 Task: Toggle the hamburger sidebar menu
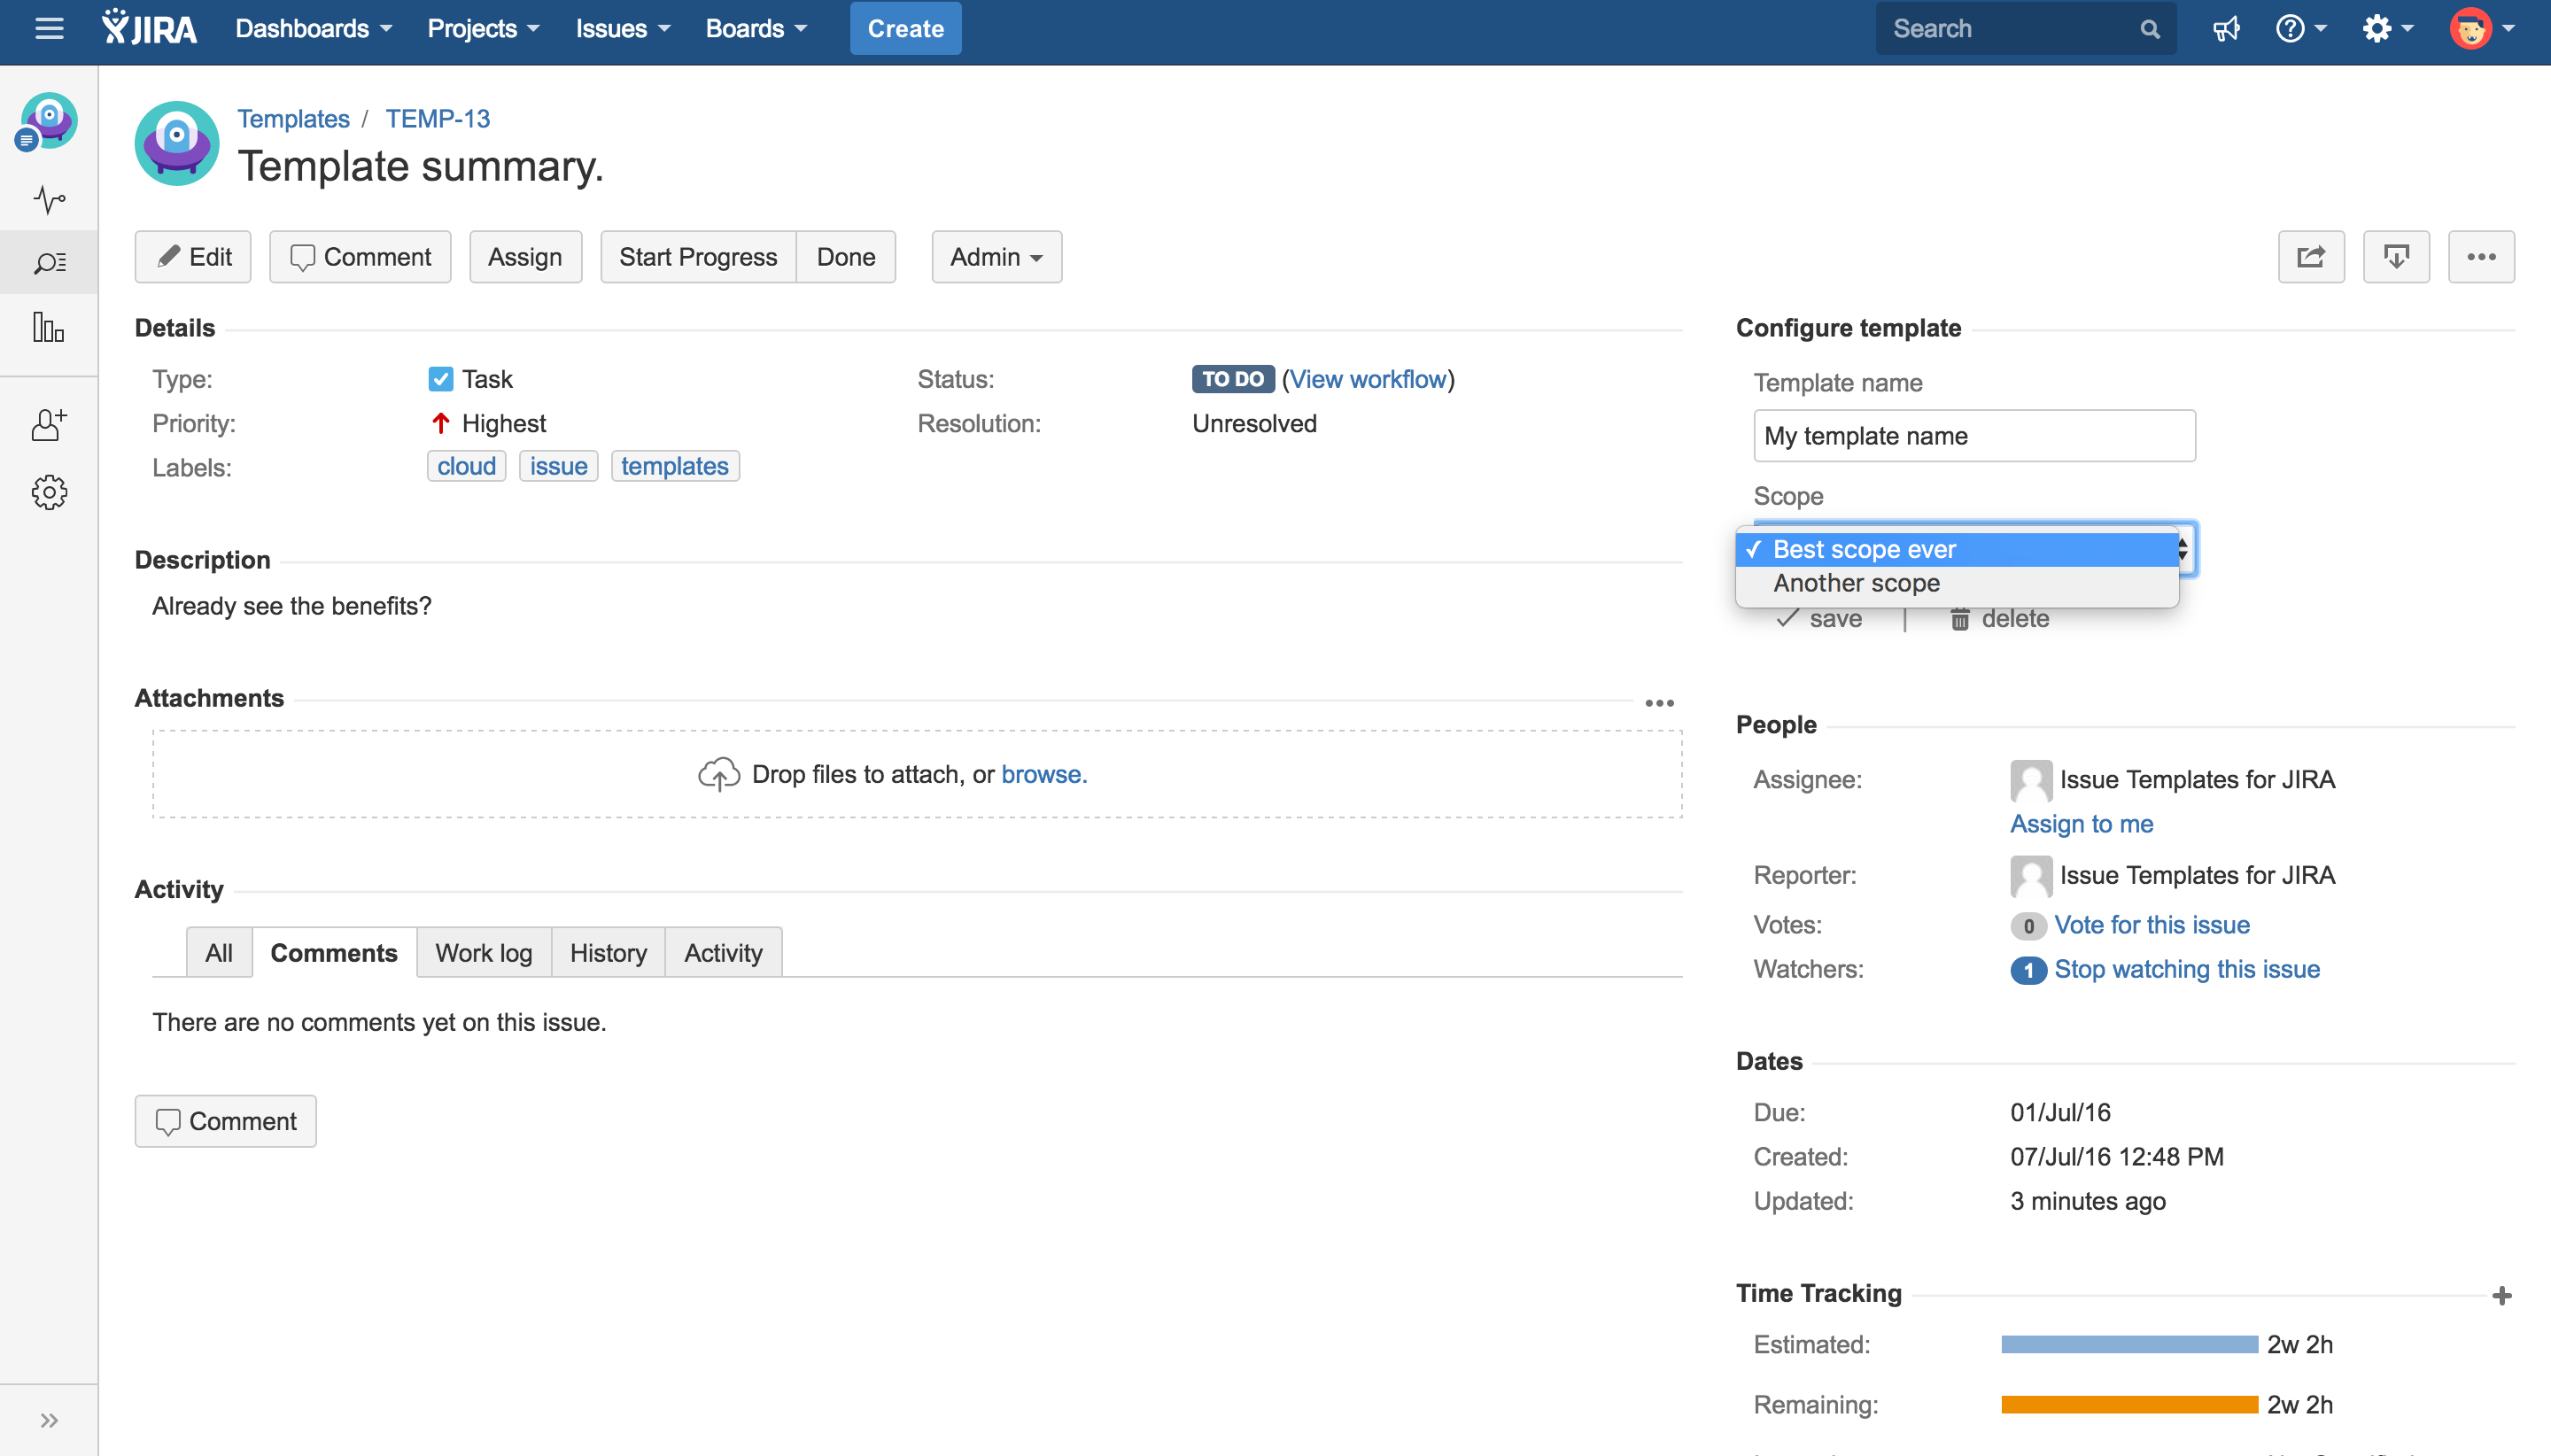[x=49, y=29]
